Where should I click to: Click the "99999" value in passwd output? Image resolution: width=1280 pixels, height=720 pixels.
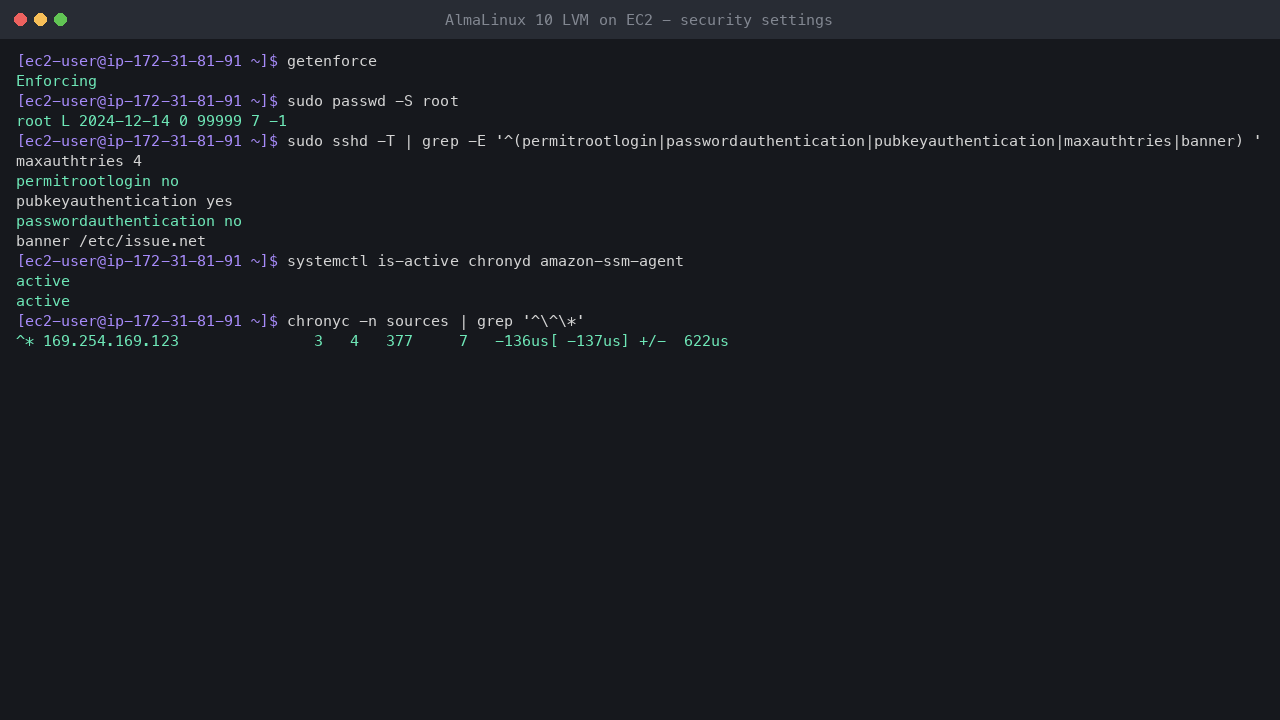(219, 121)
